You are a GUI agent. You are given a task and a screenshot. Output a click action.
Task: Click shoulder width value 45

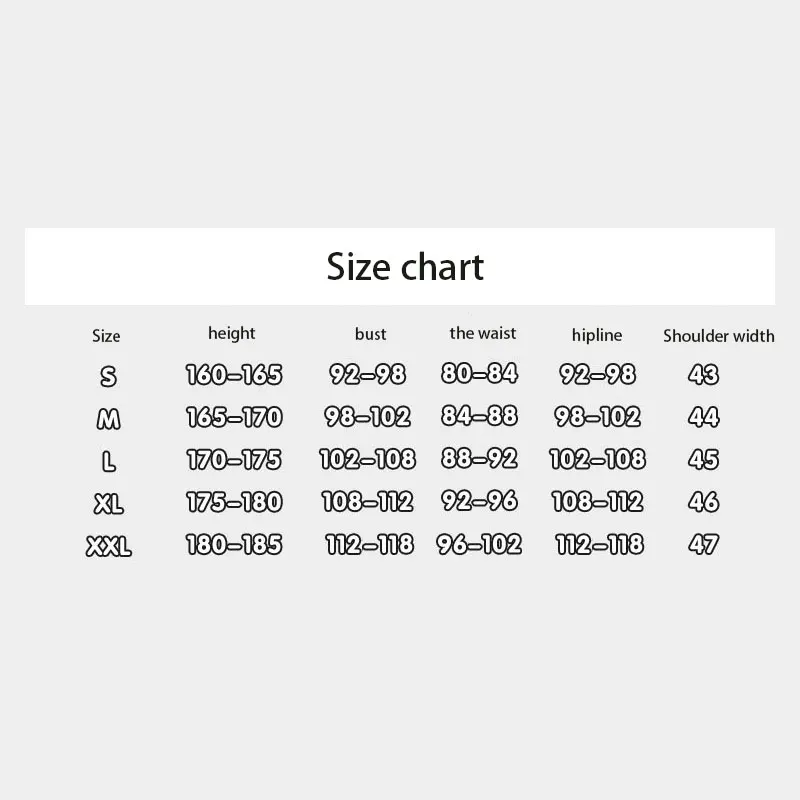click(704, 460)
